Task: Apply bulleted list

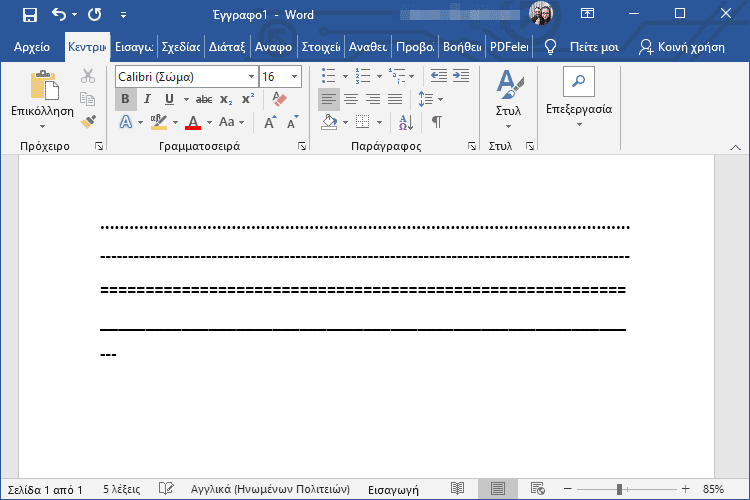Action: click(x=329, y=76)
